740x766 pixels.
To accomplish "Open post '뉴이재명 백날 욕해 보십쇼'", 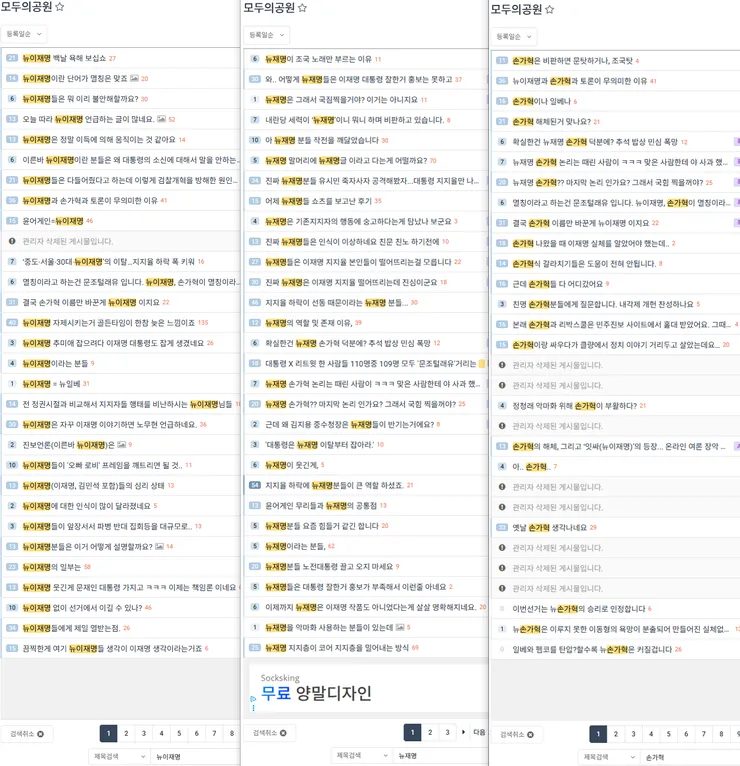I will click(64, 58).
